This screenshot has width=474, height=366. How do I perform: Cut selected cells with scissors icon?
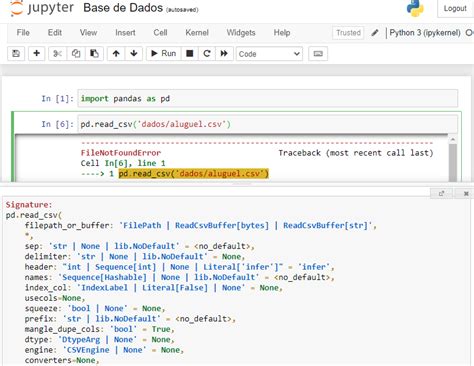[x=58, y=53]
